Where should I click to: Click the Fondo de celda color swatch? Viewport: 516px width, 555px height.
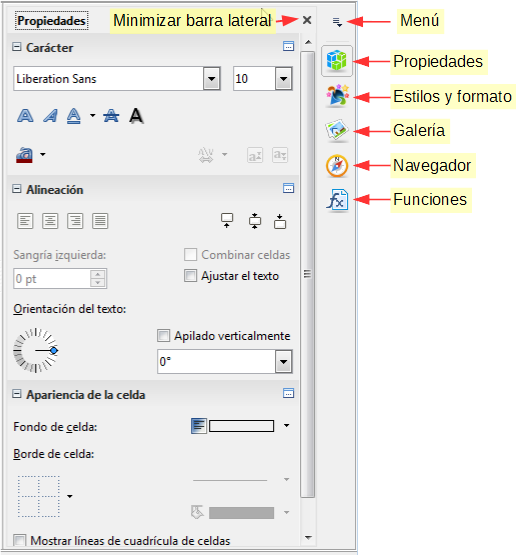pyautogui.click(x=241, y=426)
